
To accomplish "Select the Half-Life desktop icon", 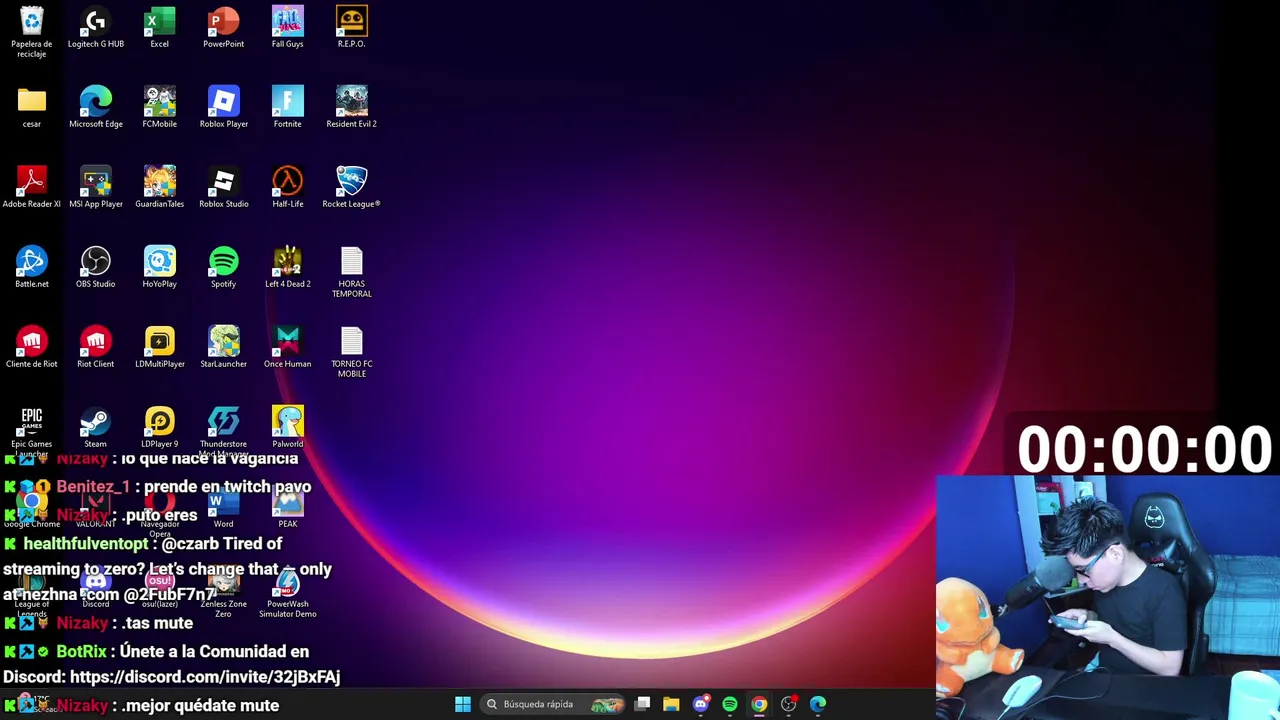I will point(288,188).
